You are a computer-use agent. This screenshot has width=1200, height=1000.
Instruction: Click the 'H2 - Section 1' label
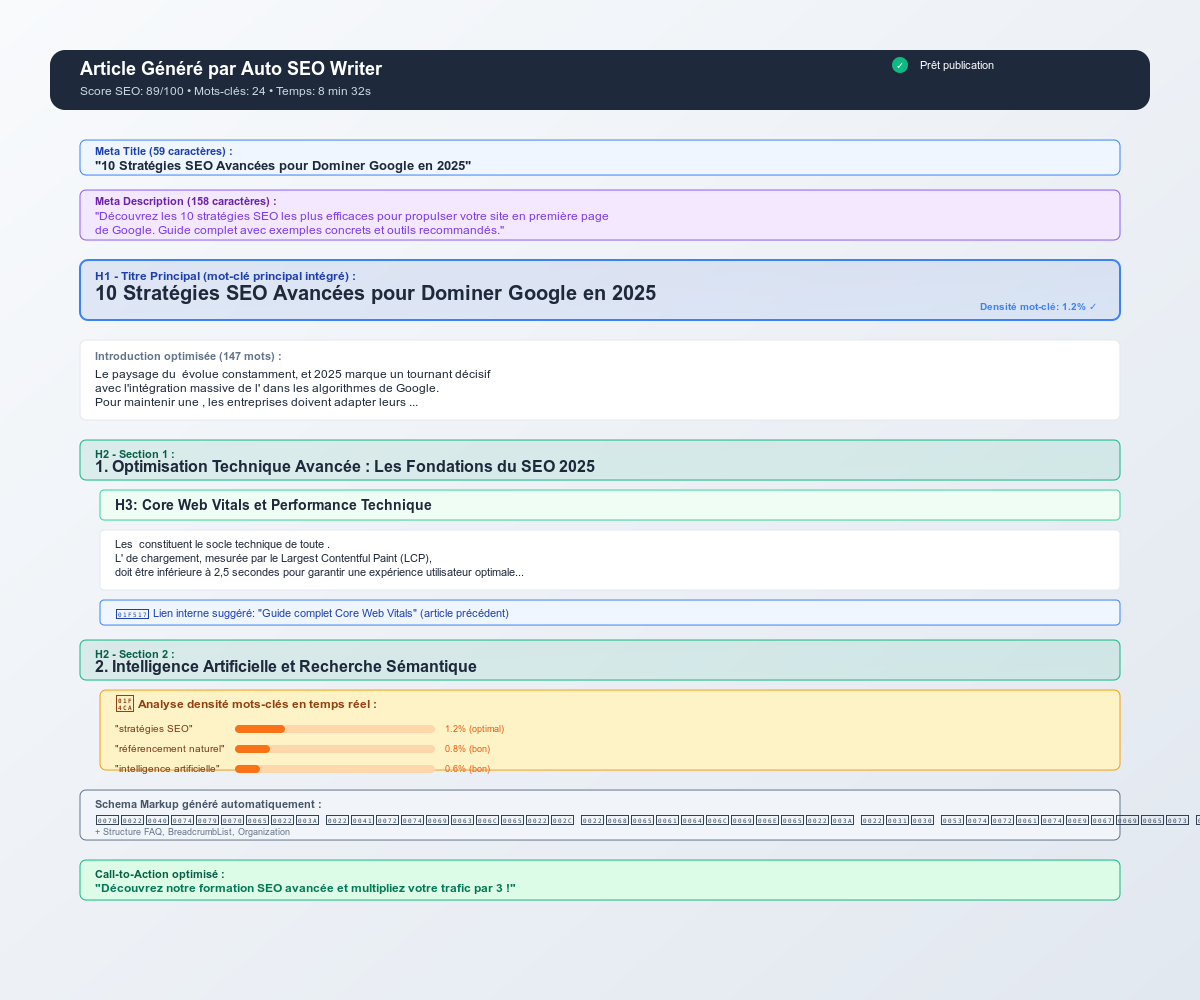(134, 454)
